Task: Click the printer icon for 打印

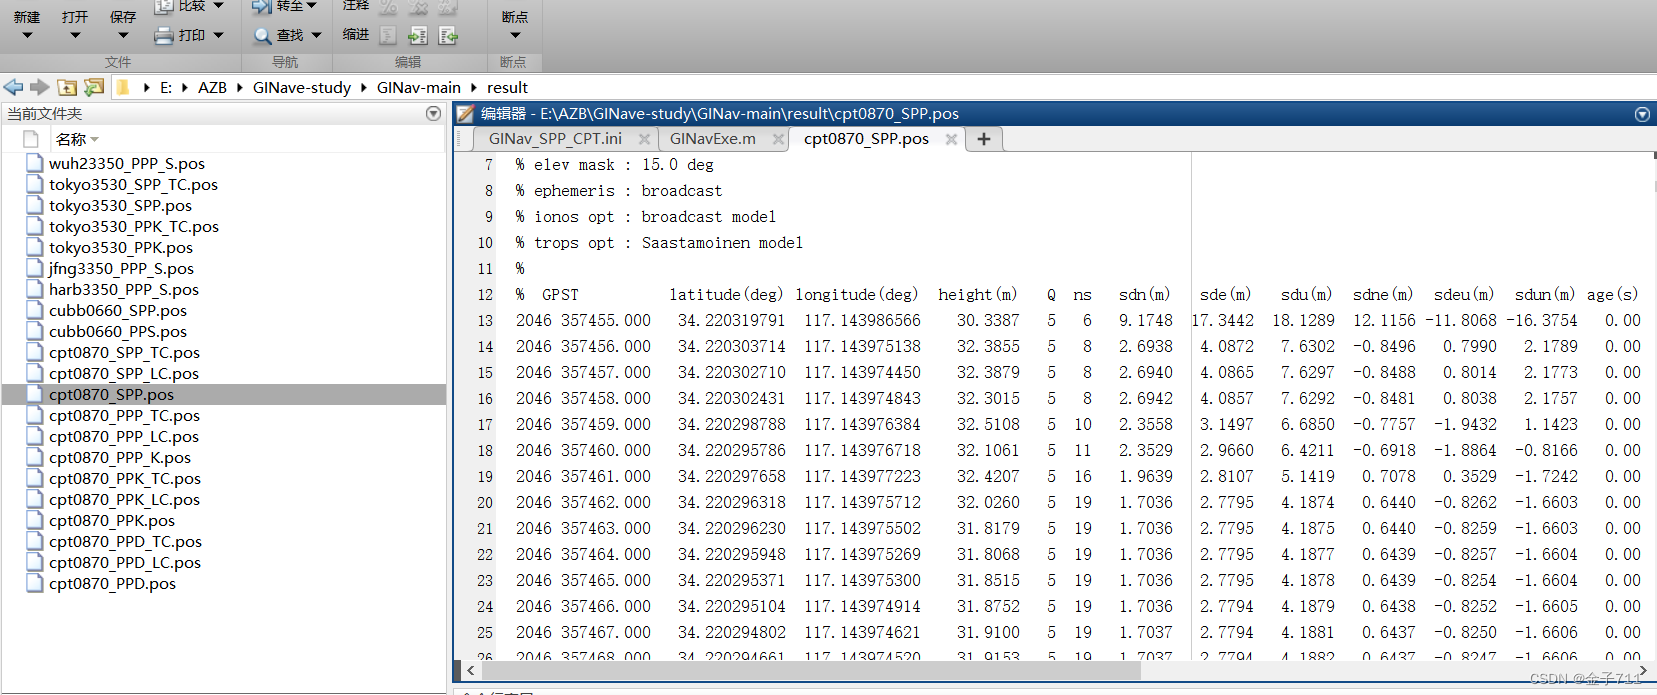Action: pyautogui.click(x=164, y=36)
